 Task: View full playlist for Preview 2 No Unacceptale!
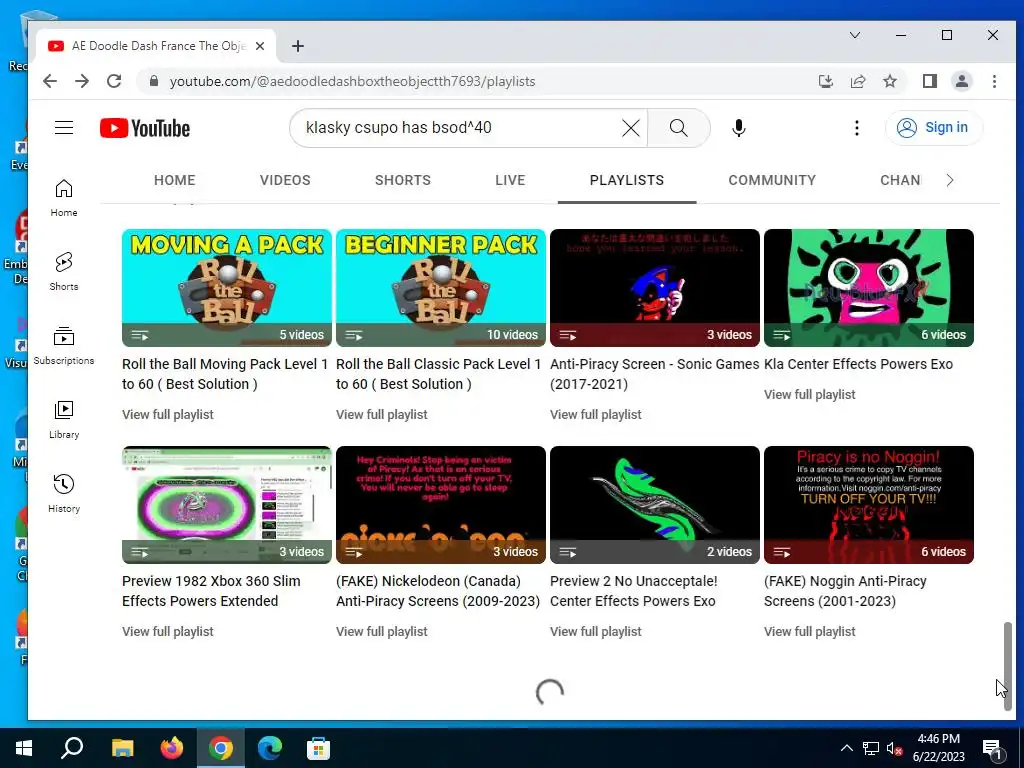596,632
